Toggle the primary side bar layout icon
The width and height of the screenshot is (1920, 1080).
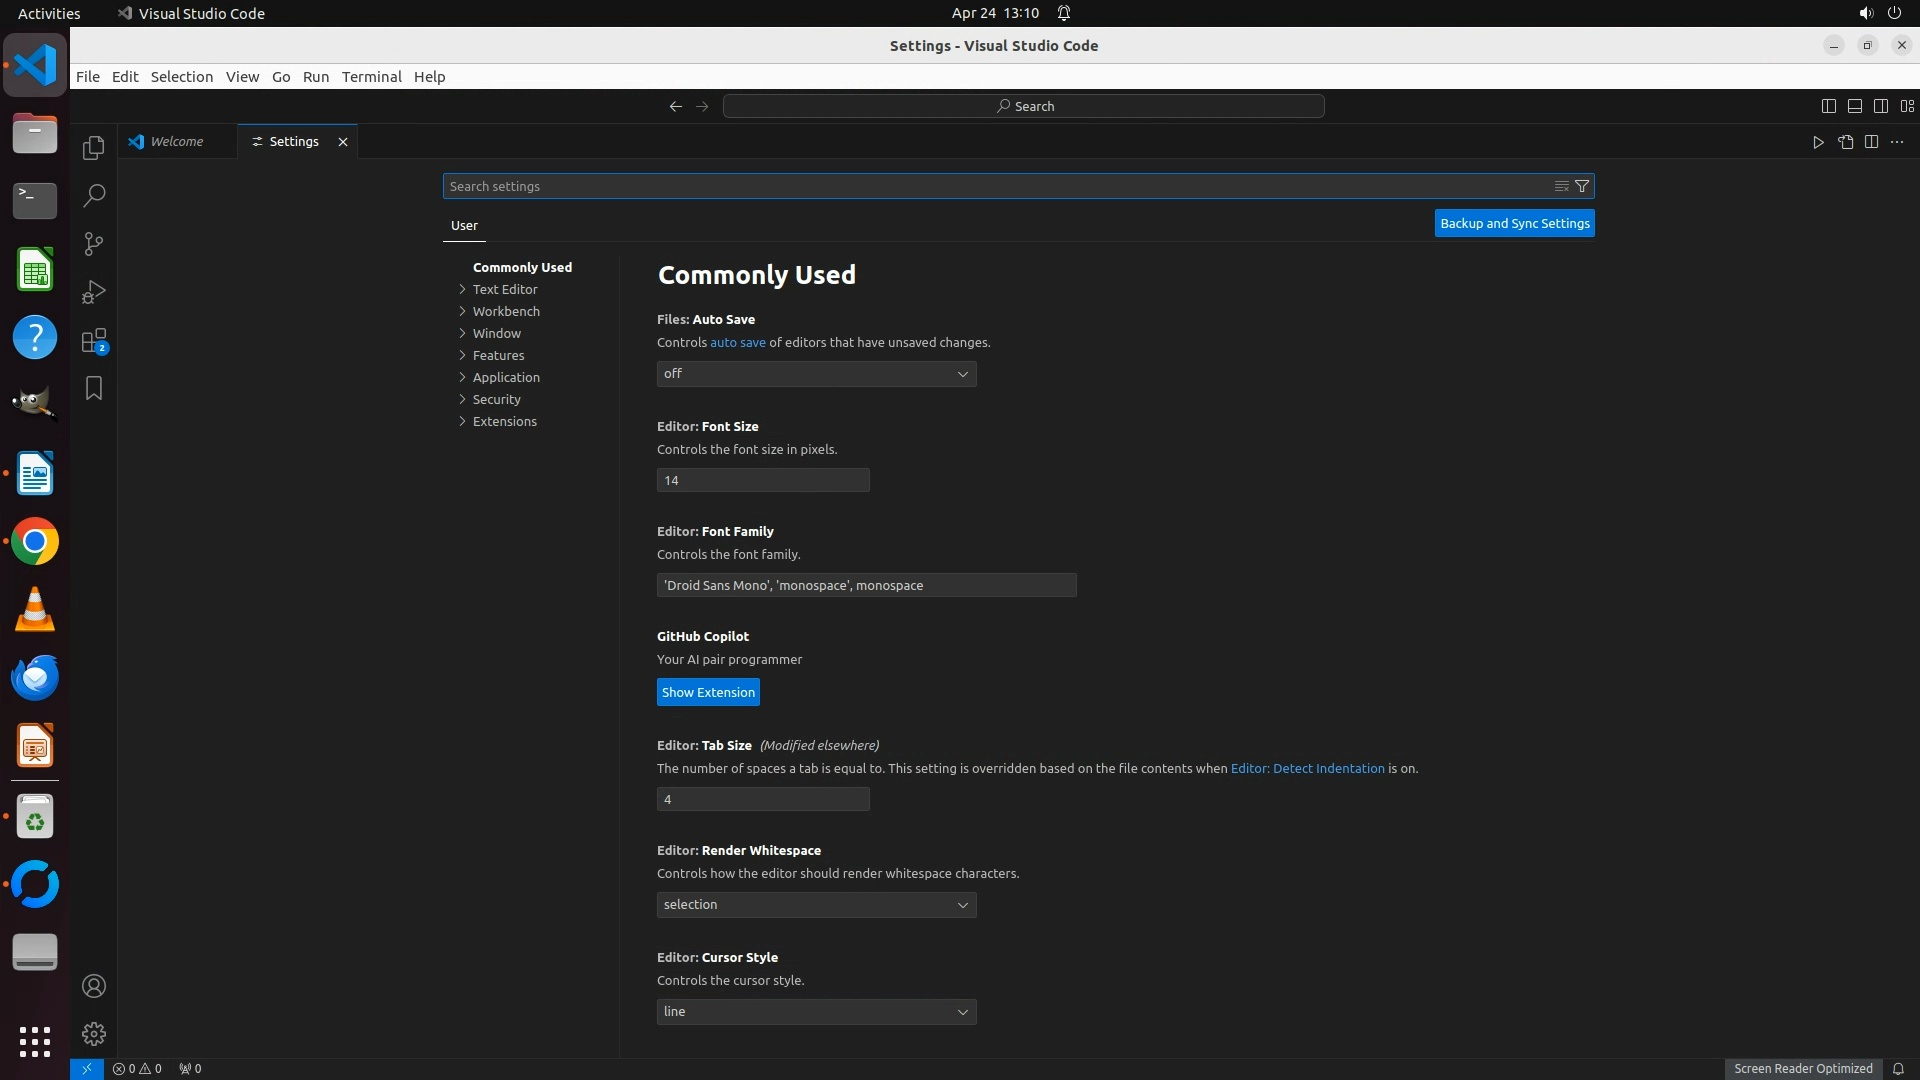pyautogui.click(x=1828, y=106)
